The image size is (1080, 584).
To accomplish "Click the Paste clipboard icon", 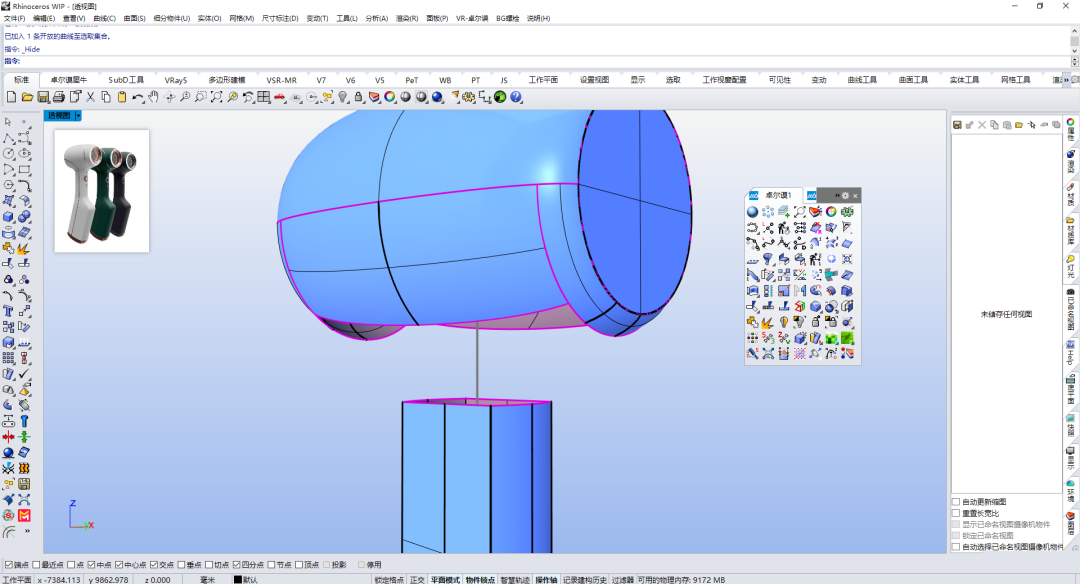I will click(122, 97).
